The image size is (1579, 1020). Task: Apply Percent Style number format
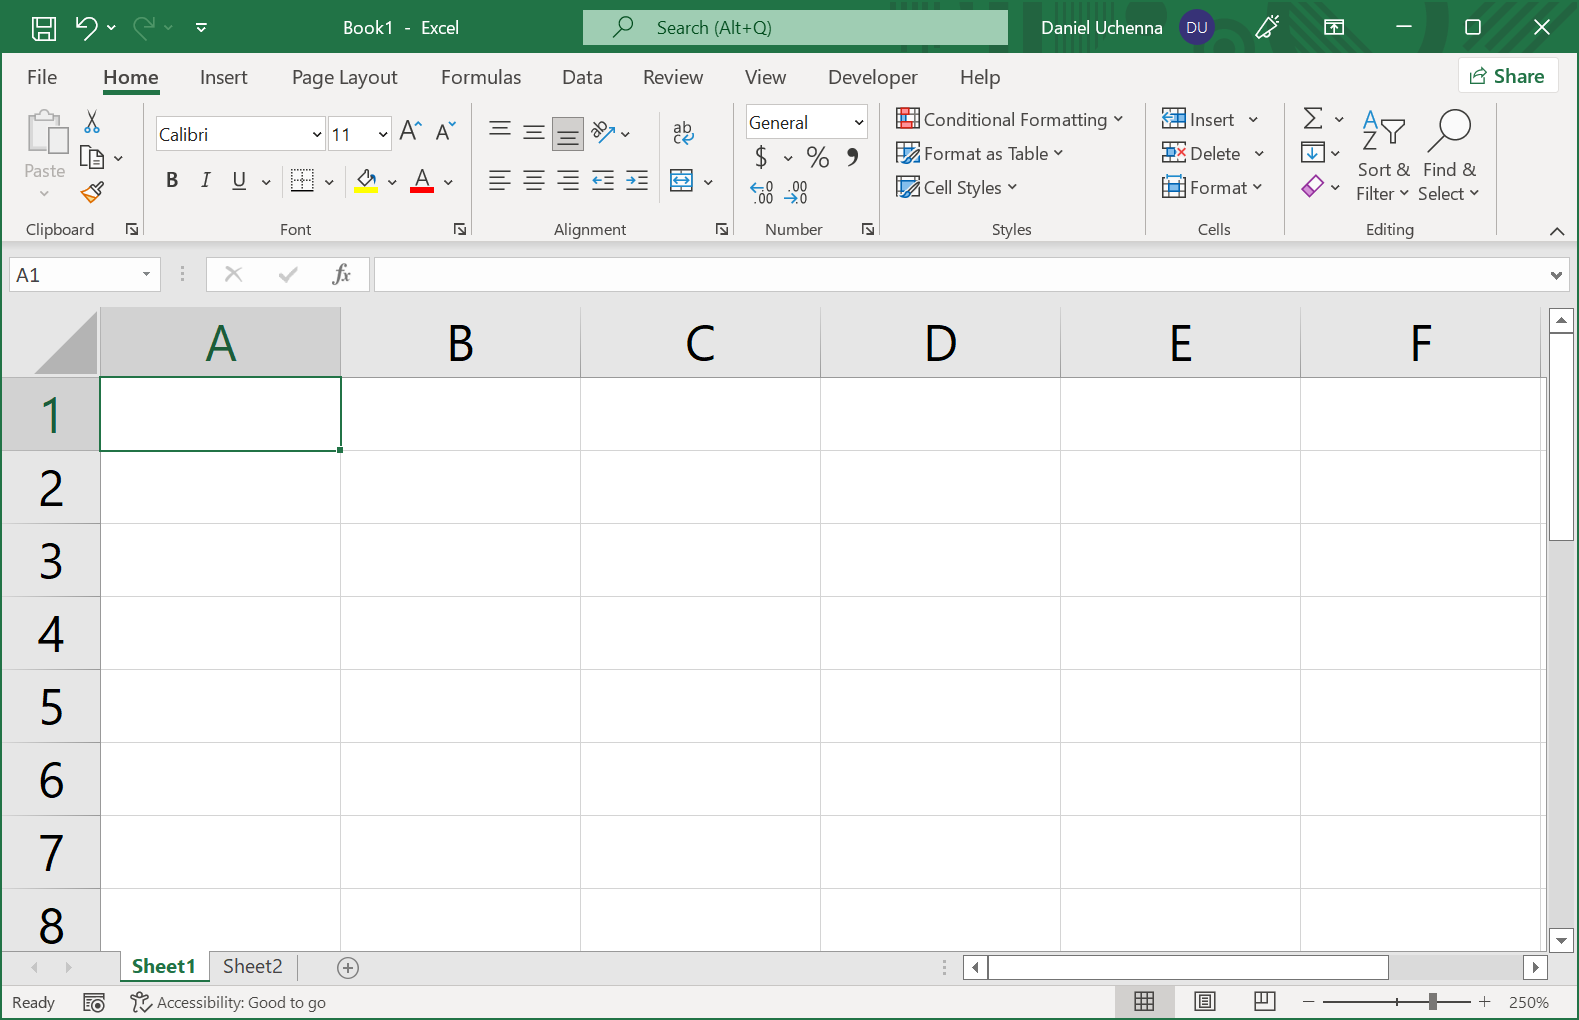pyautogui.click(x=817, y=157)
